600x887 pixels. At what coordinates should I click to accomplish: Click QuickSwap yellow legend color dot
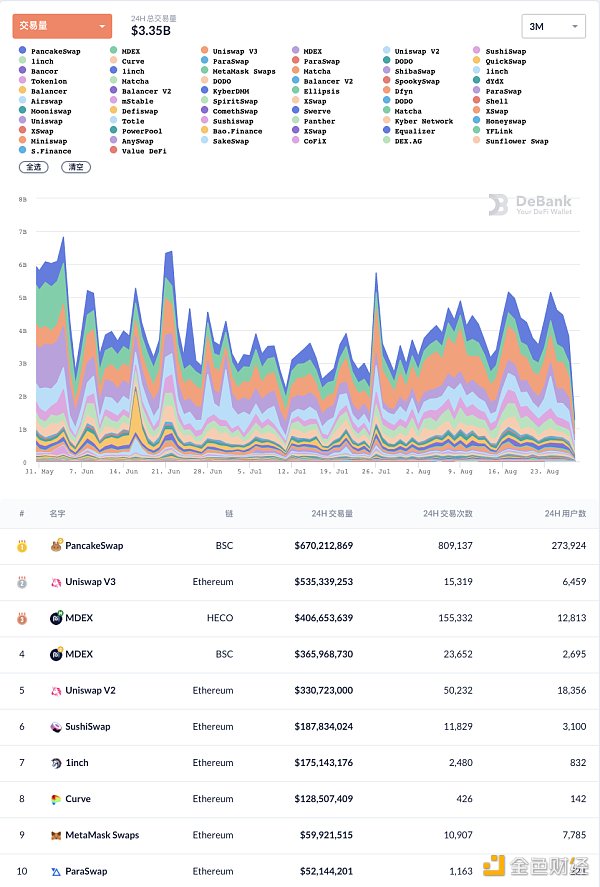click(477, 61)
